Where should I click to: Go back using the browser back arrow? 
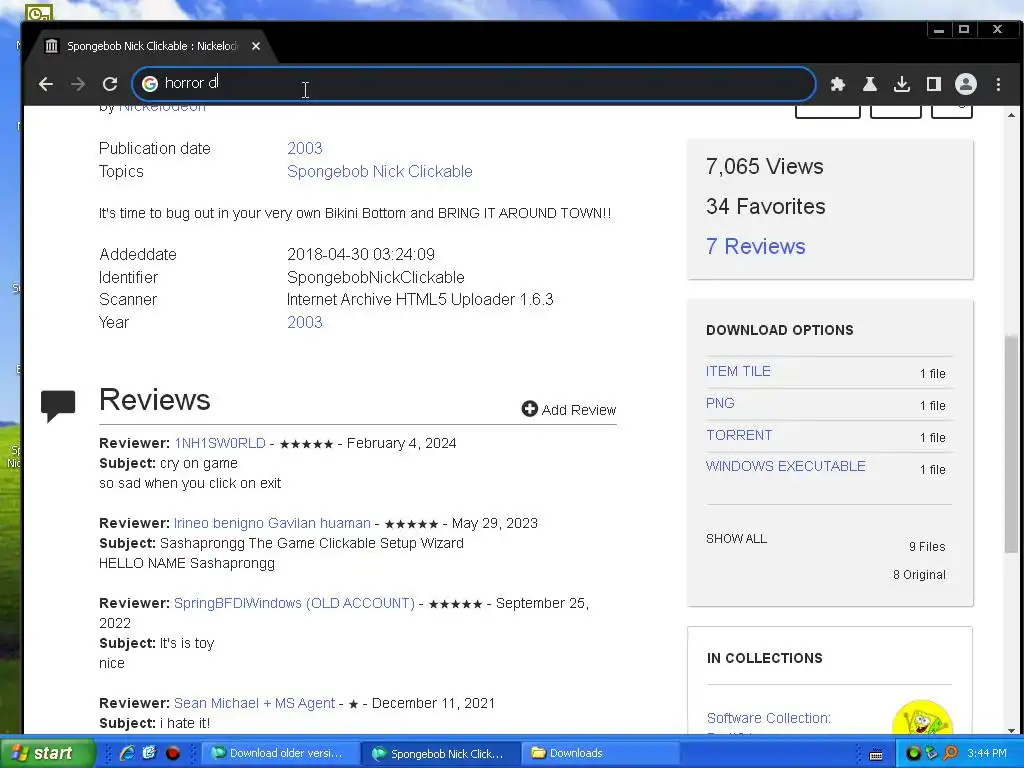click(46, 84)
